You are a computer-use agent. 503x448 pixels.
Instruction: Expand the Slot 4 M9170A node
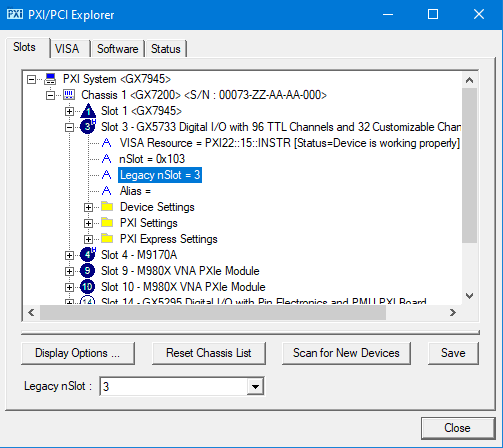tap(69, 255)
